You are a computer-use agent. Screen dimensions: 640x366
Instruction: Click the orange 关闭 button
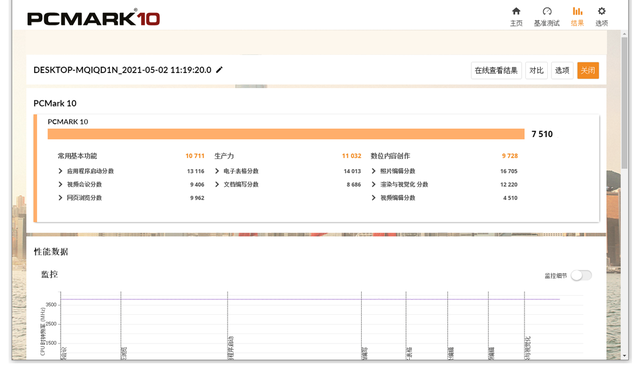588,71
